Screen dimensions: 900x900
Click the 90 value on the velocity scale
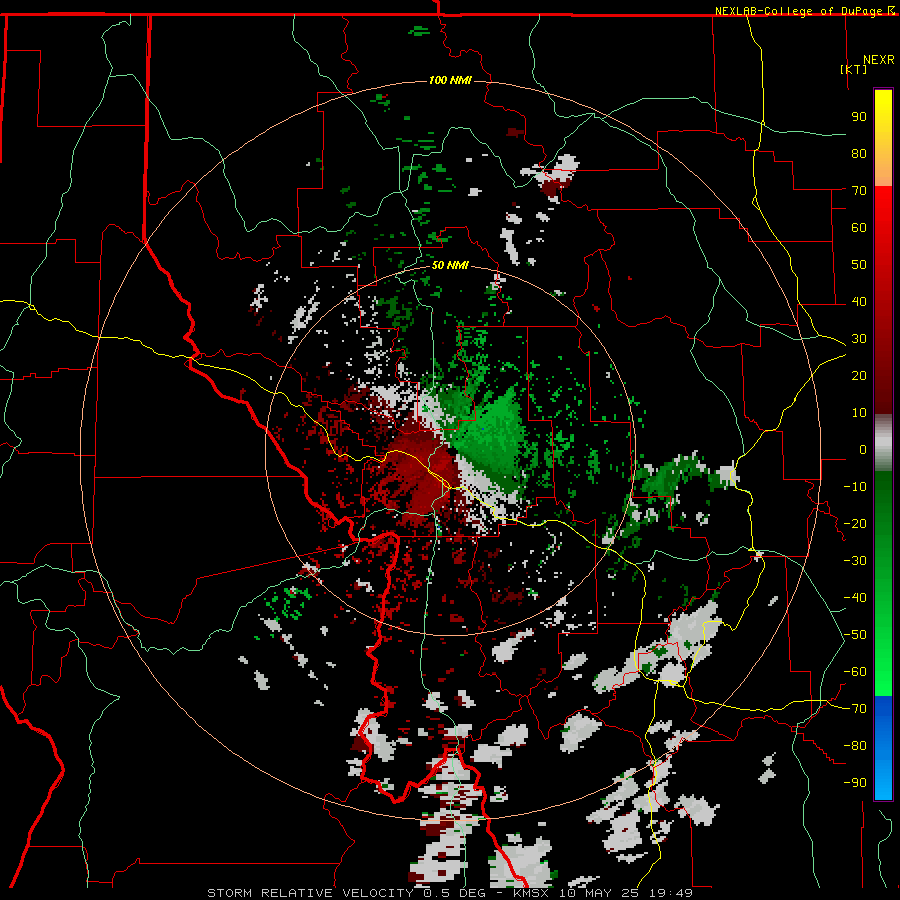(x=859, y=117)
